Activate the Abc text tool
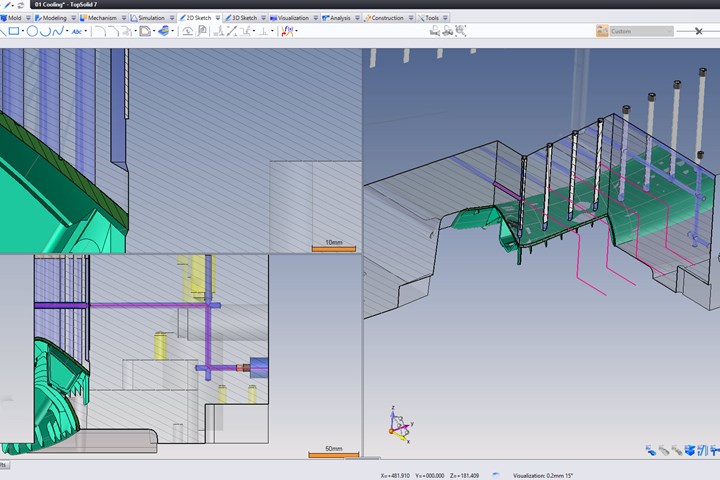 [x=77, y=31]
